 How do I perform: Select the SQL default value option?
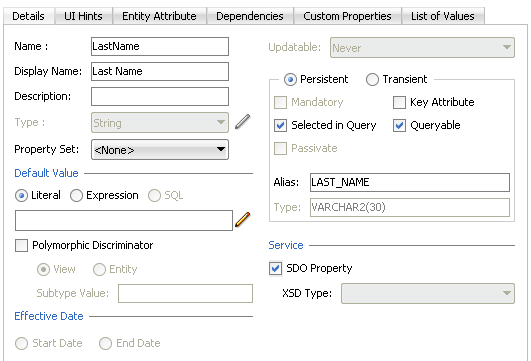click(154, 195)
